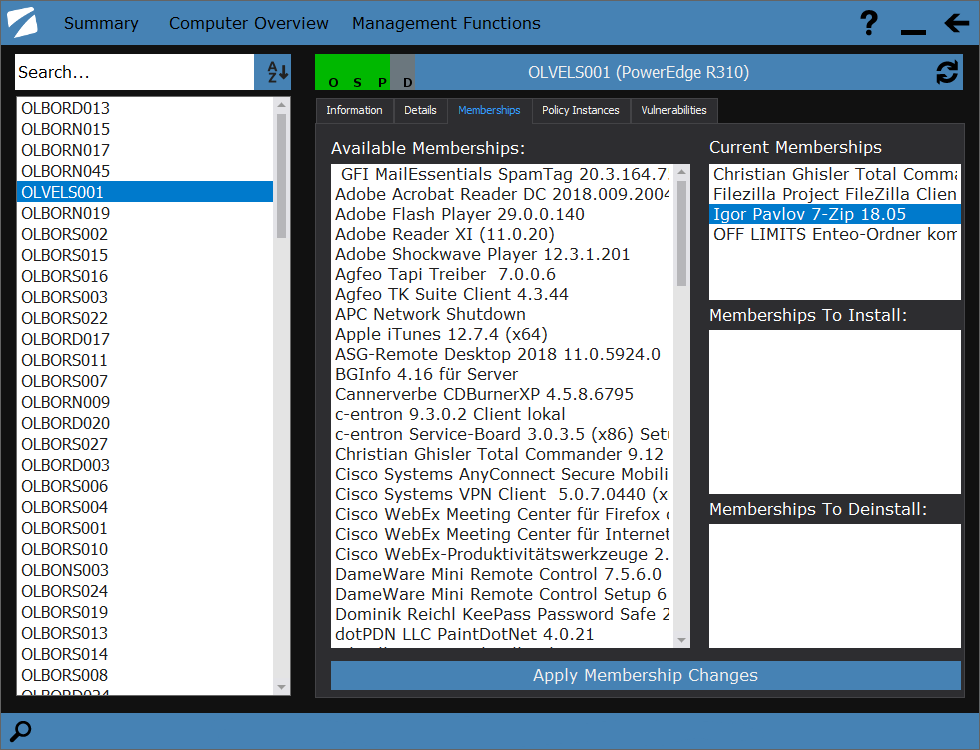Select Adobe Reader XI (11.0.20)
Viewport: 980px width, 750px height.
(x=502, y=234)
